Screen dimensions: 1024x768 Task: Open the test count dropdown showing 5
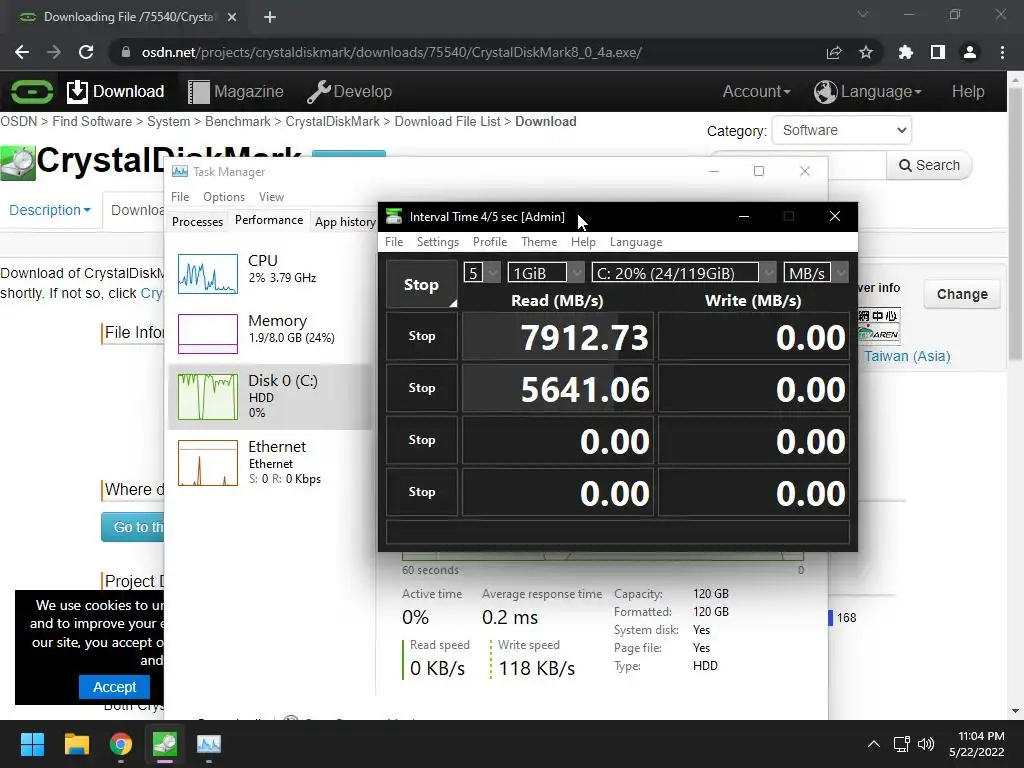(482, 272)
